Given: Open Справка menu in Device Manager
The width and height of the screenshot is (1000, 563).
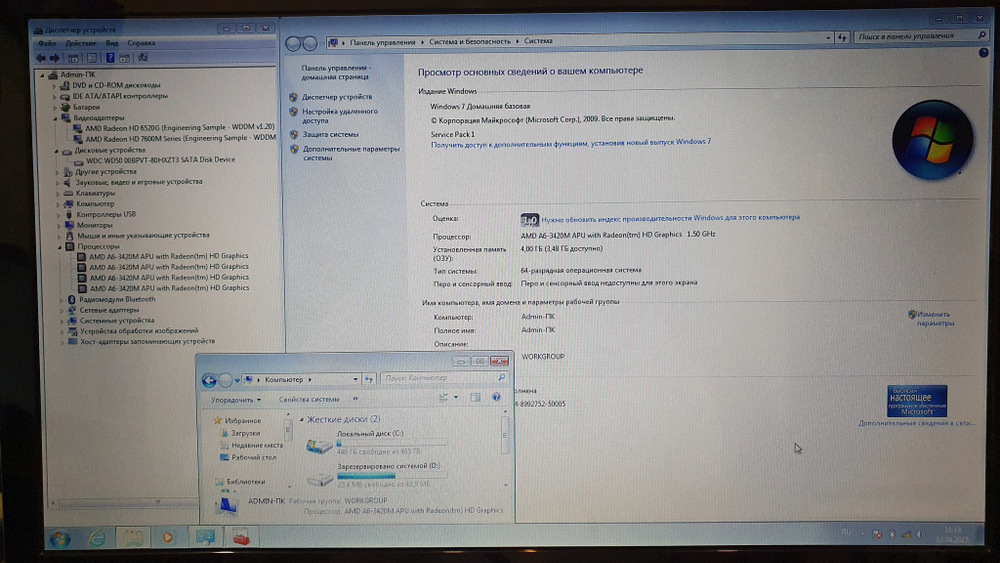Looking at the screenshot, I should click(x=141, y=43).
